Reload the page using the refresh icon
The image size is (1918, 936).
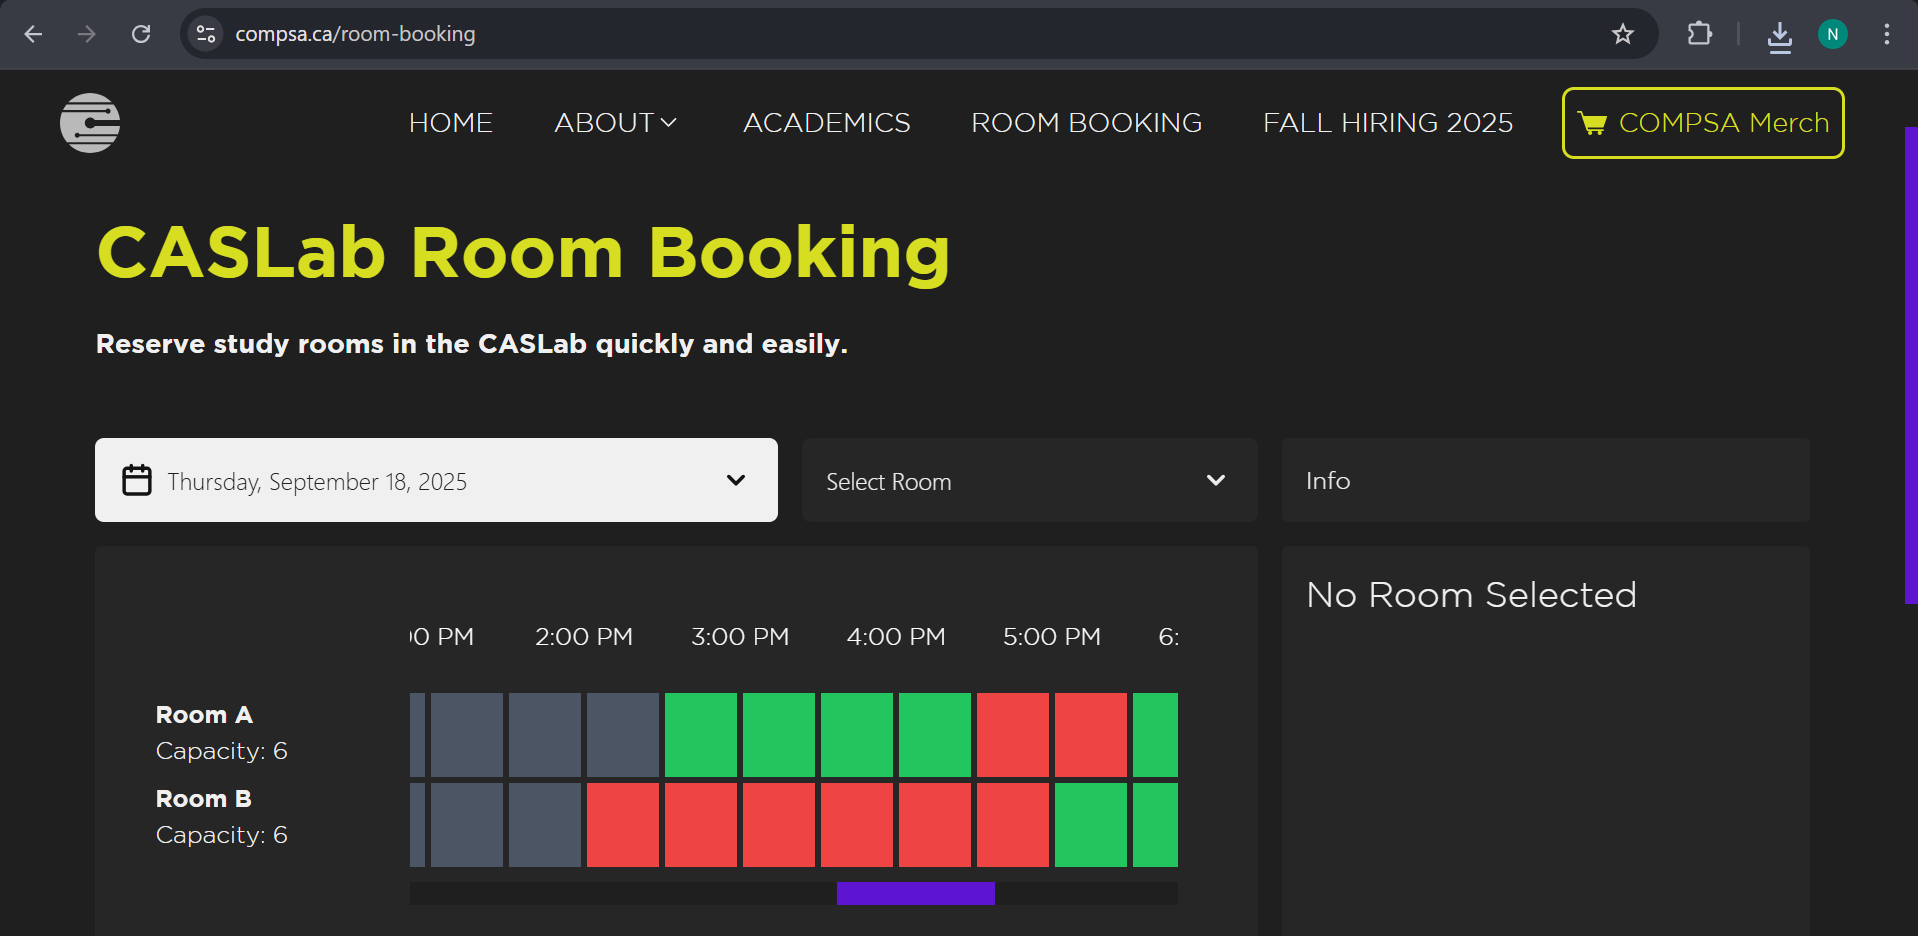tap(141, 33)
